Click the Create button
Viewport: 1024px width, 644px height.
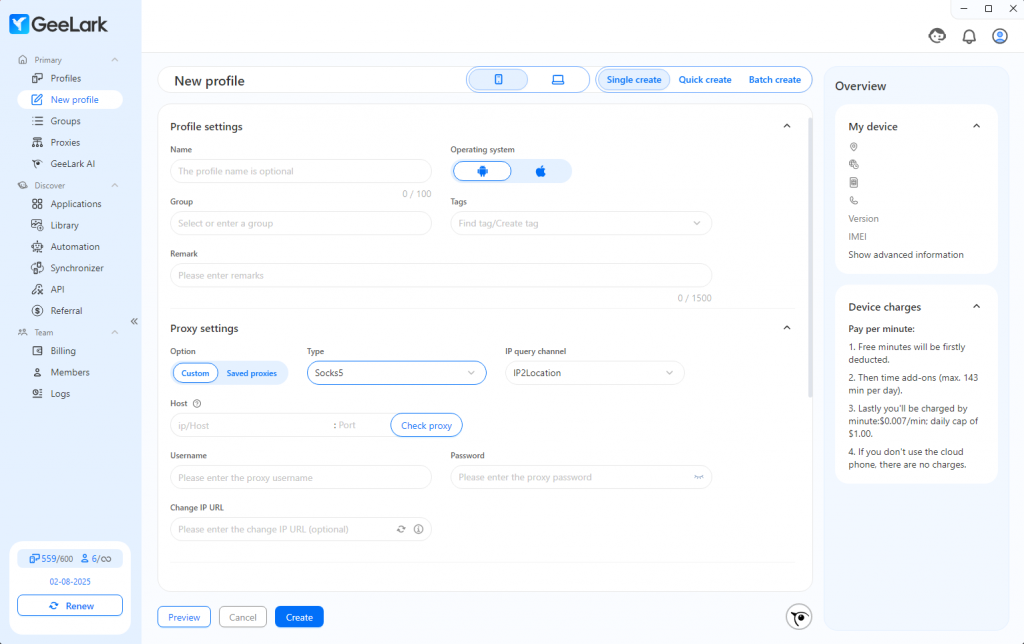coord(299,617)
